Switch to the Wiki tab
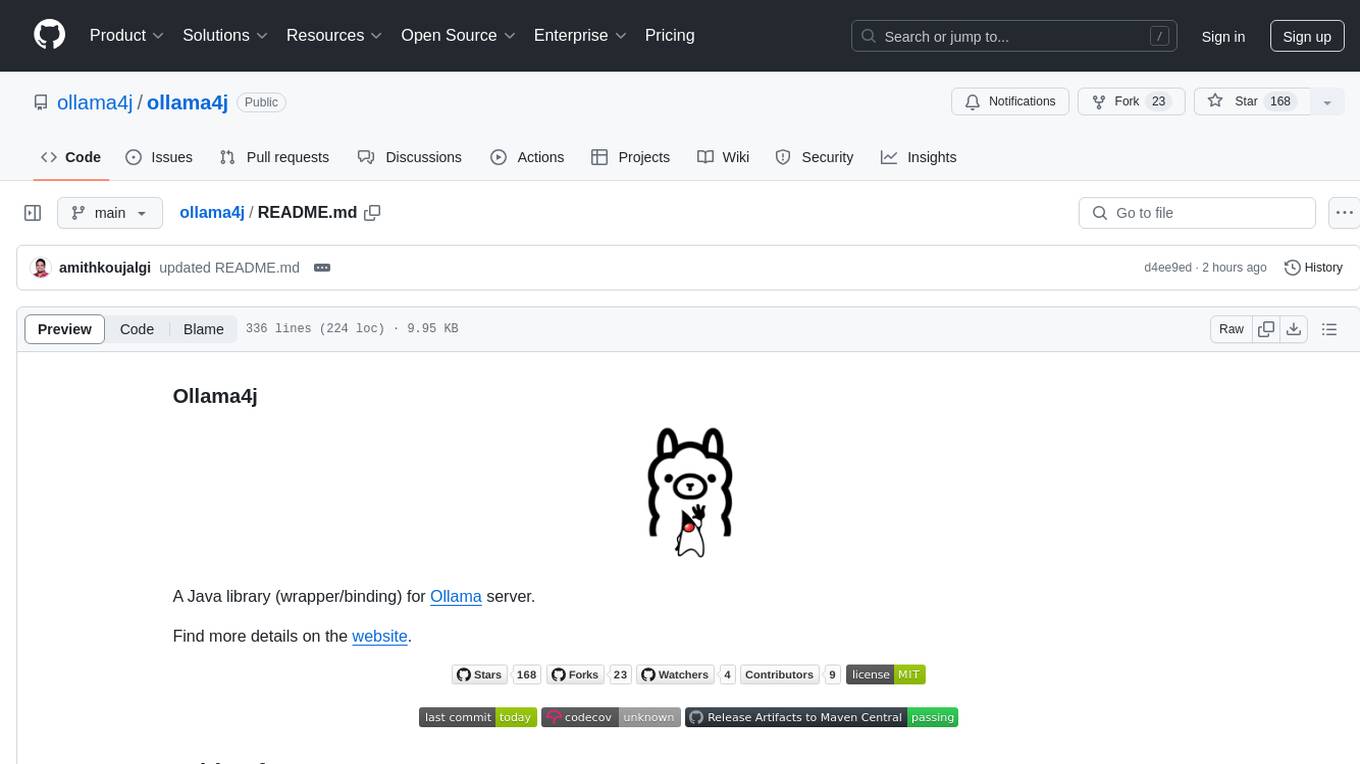Viewport: 1360px width, 764px height. [x=723, y=157]
